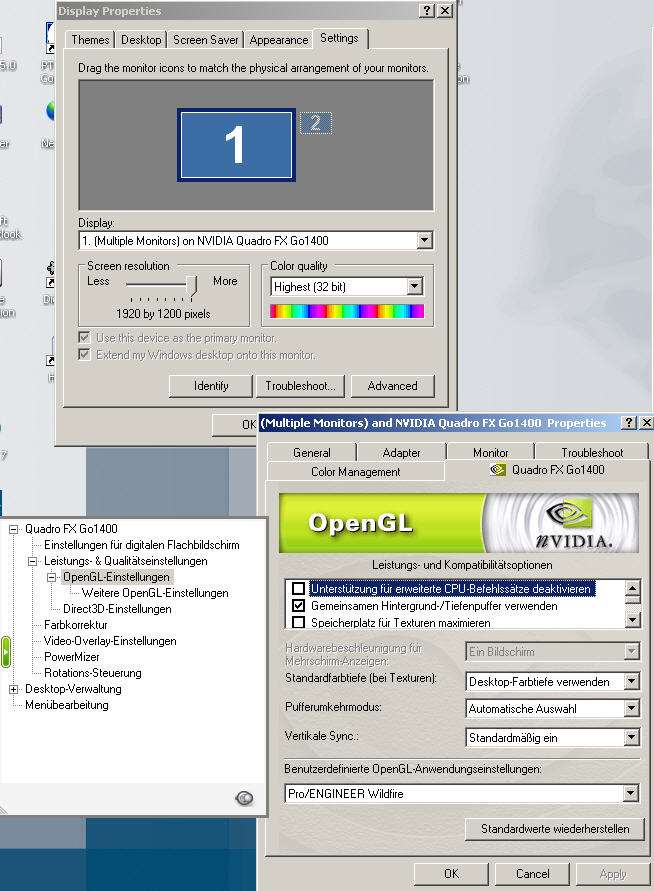Open the Color quality dropdown
This screenshot has height=891, width=654.
(415, 286)
